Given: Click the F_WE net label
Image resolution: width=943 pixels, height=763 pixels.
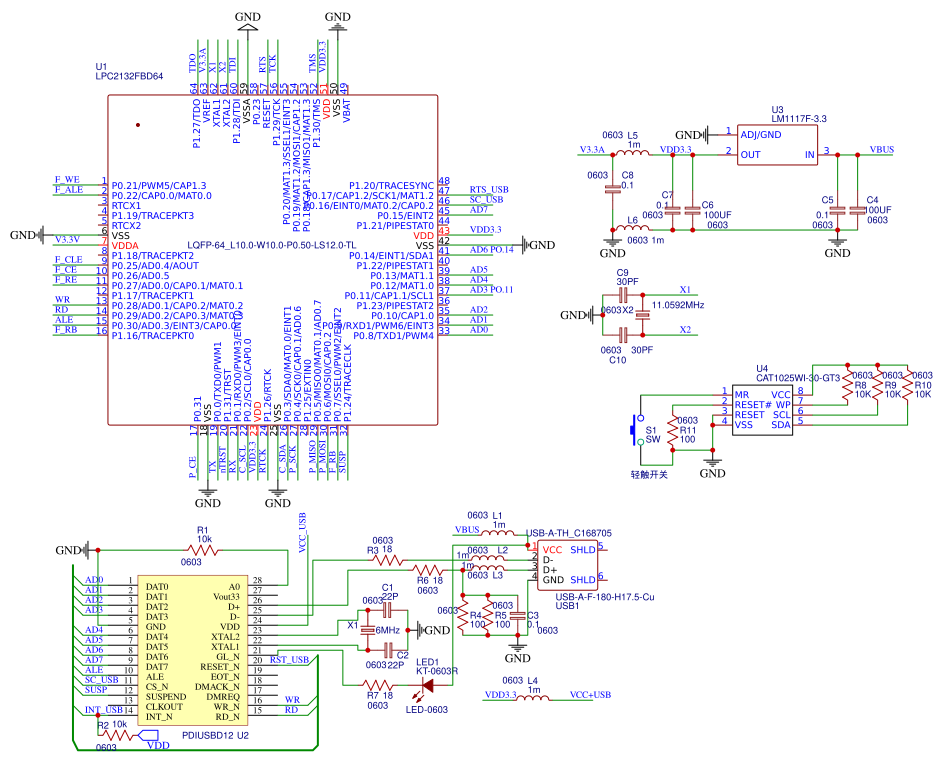Looking at the screenshot, I should [x=67, y=179].
